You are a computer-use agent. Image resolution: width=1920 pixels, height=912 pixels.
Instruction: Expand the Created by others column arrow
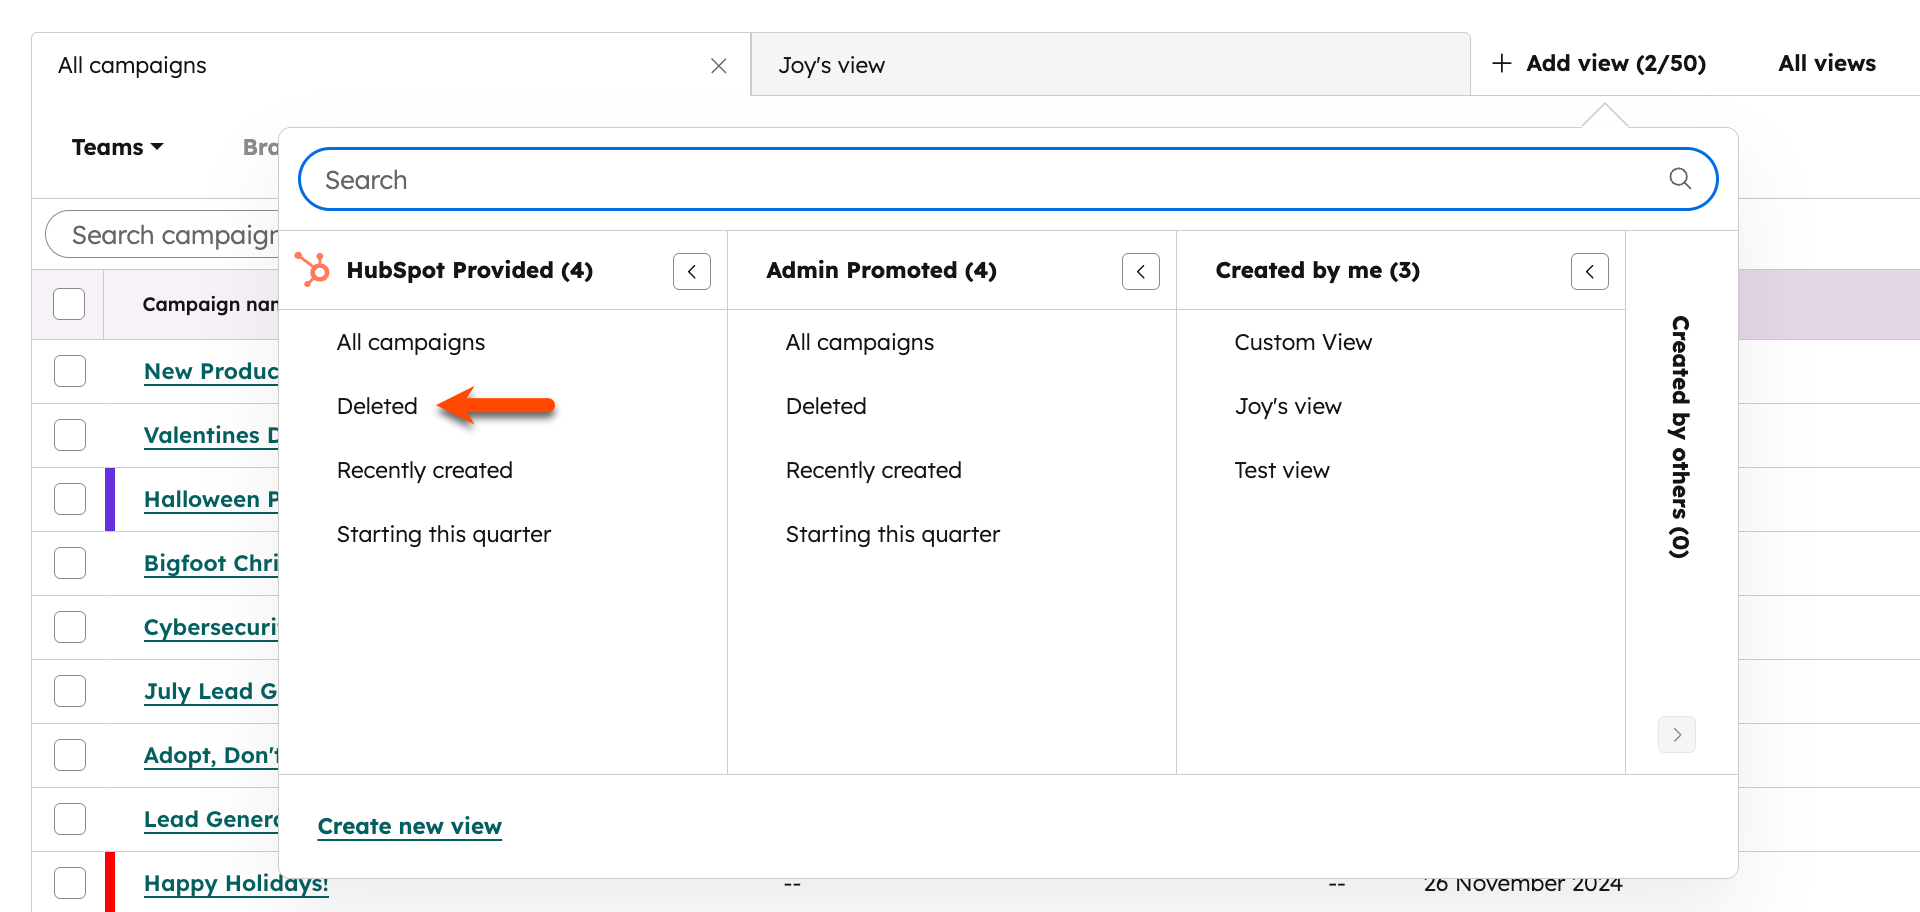pyautogui.click(x=1676, y=734)
